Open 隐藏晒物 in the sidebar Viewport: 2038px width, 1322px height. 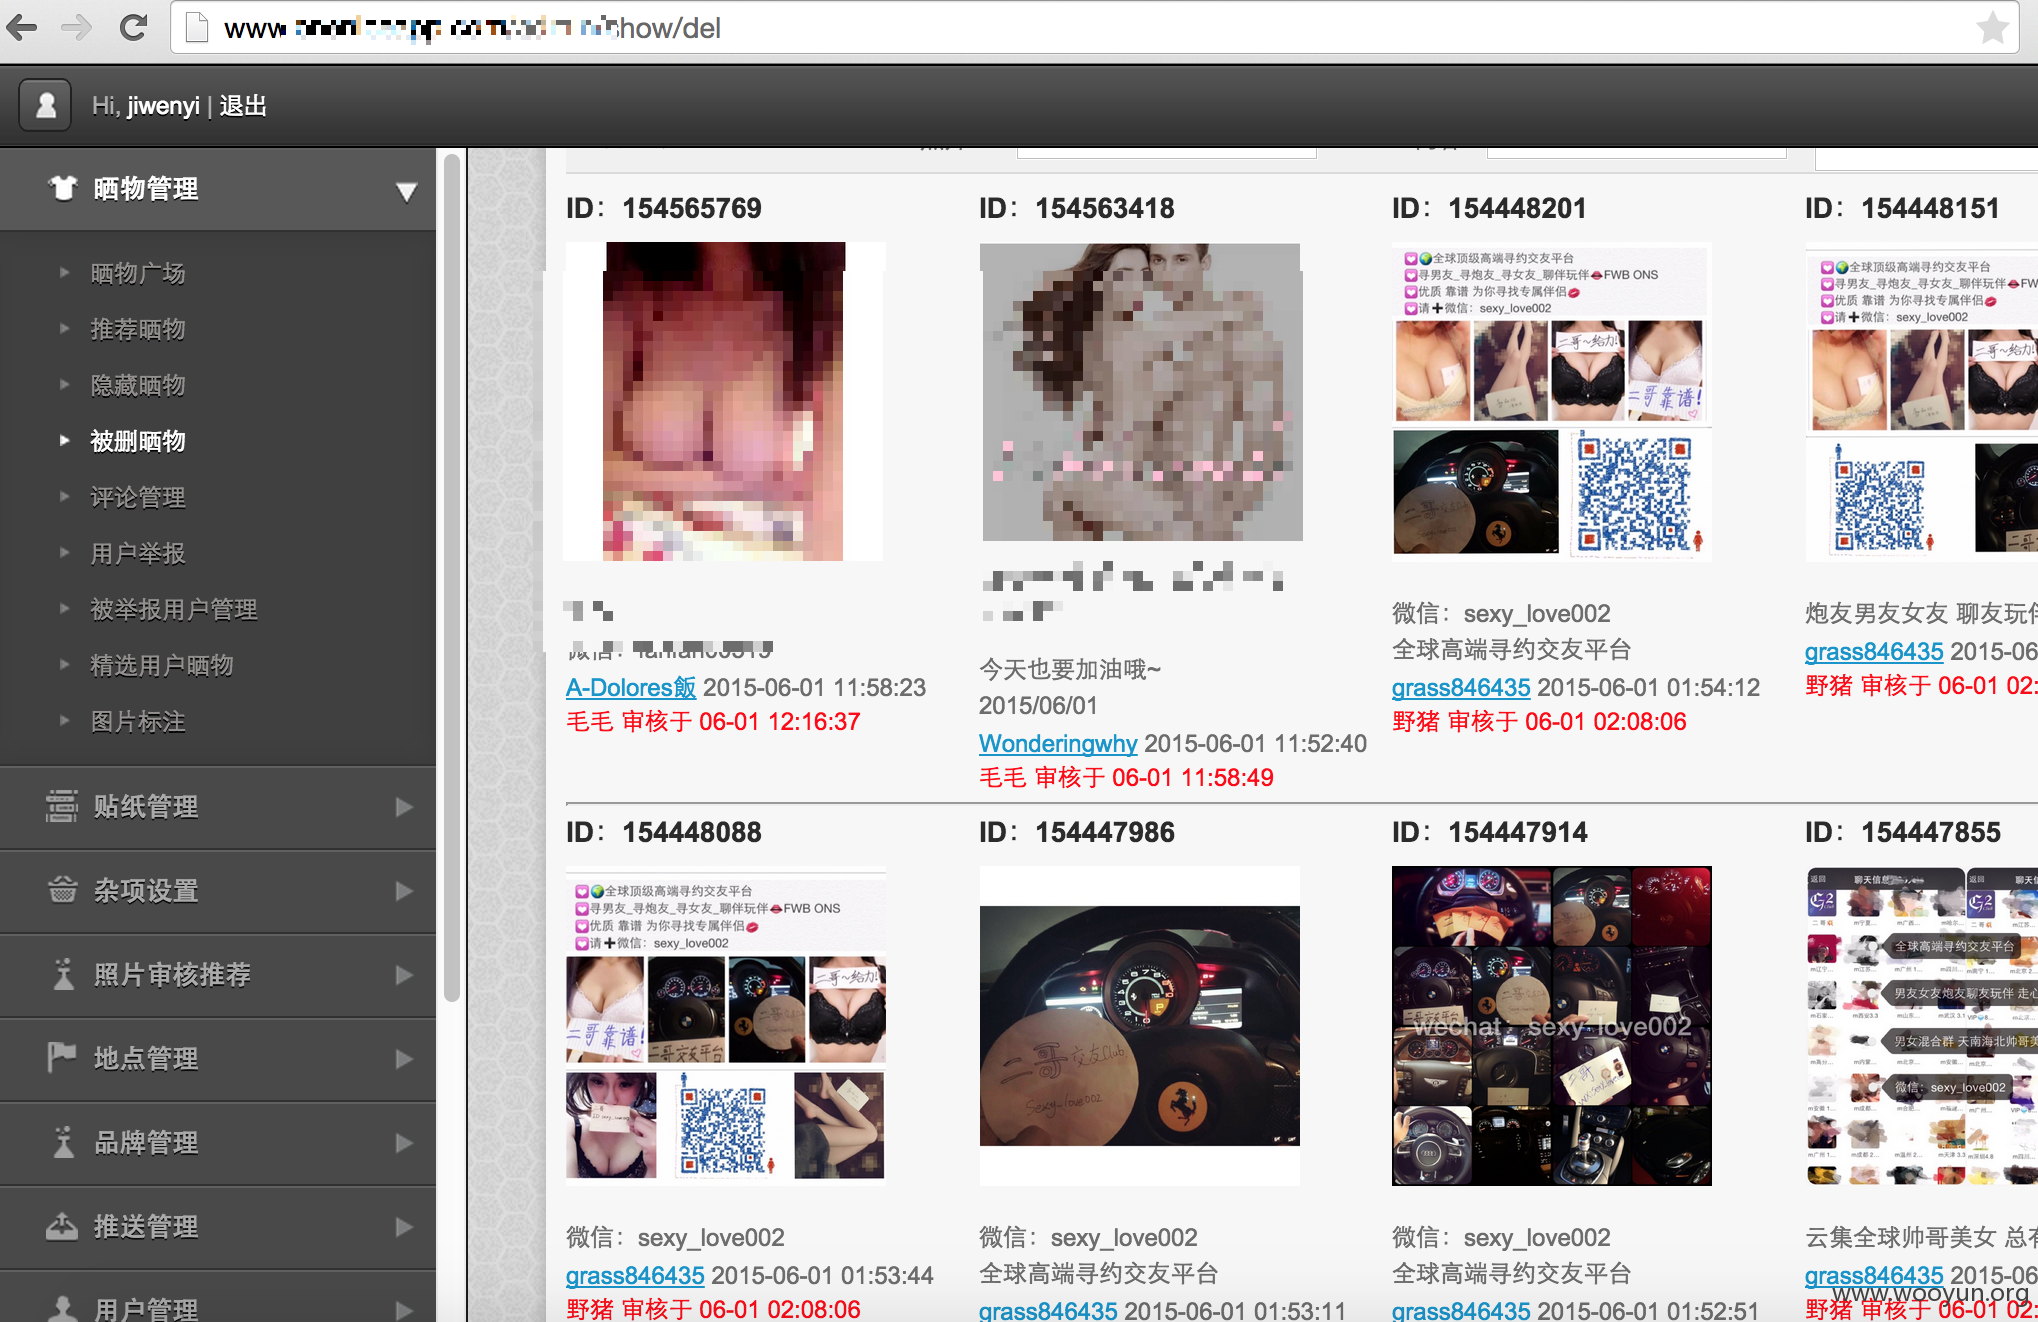138,385
